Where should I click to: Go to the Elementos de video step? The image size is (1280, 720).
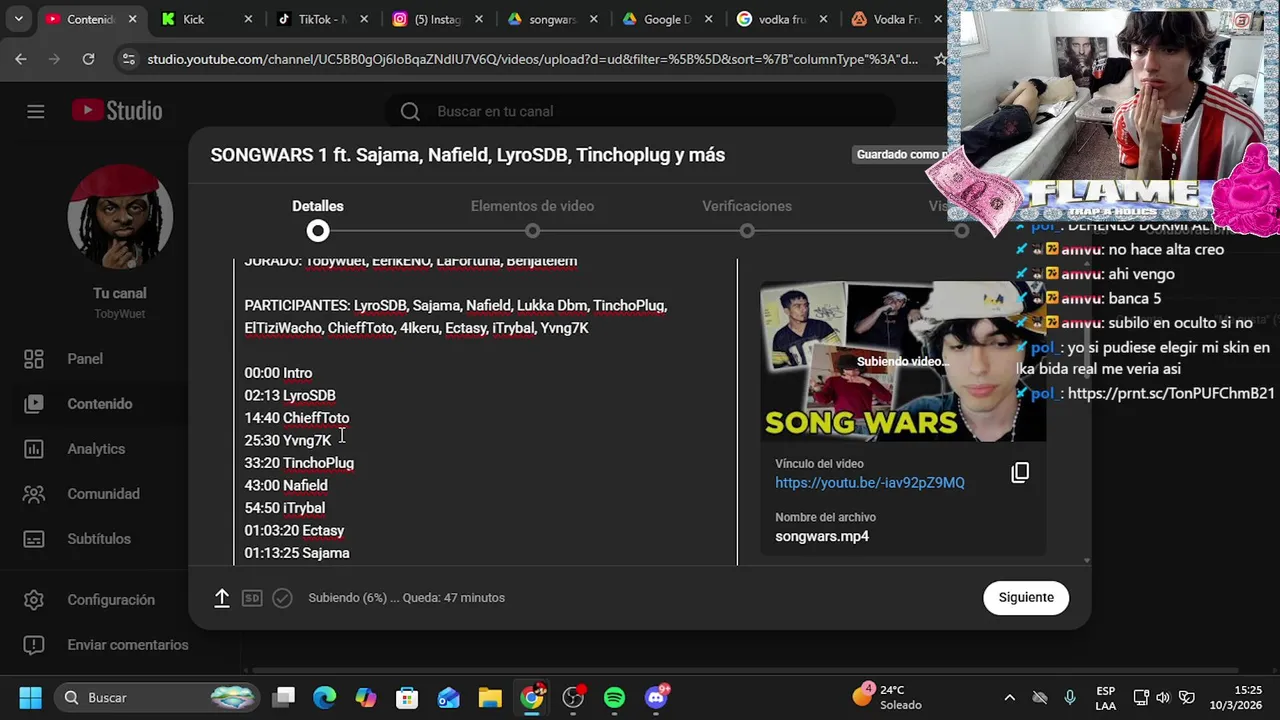(x=532, y=206)
